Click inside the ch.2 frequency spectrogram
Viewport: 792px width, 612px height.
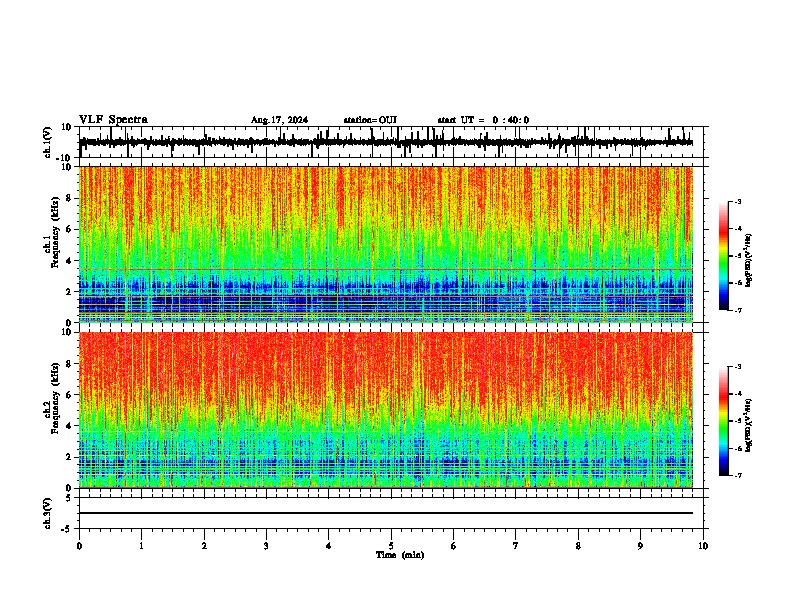pos(385,410)
